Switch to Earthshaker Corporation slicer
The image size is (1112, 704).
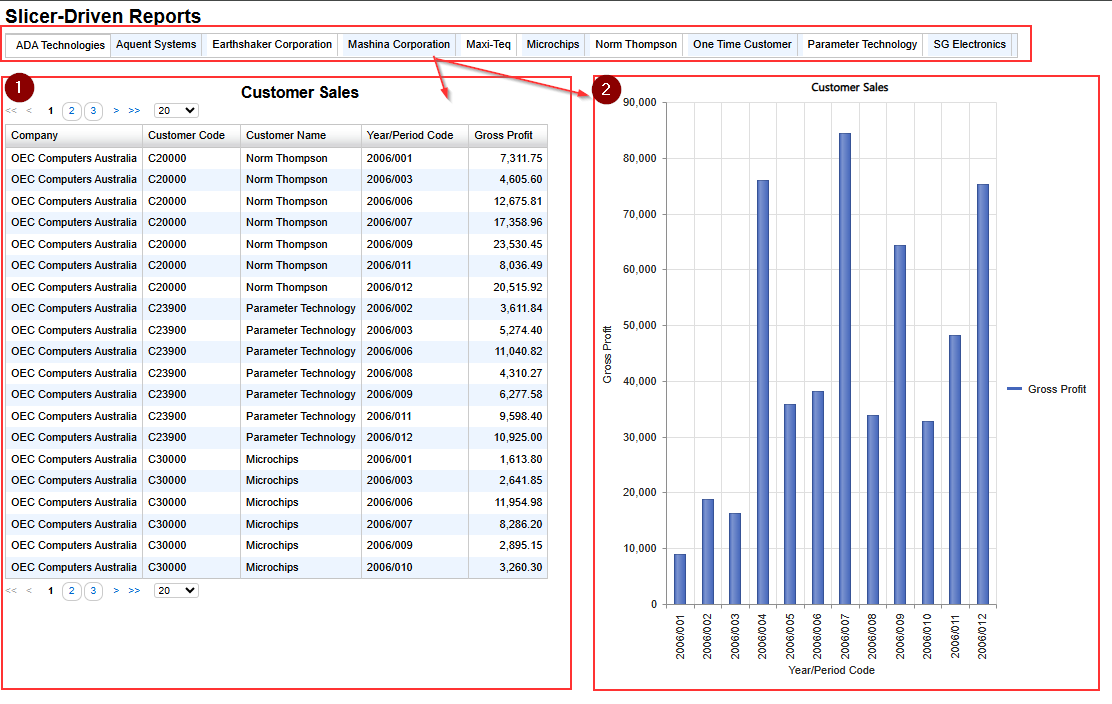[272, 44]
